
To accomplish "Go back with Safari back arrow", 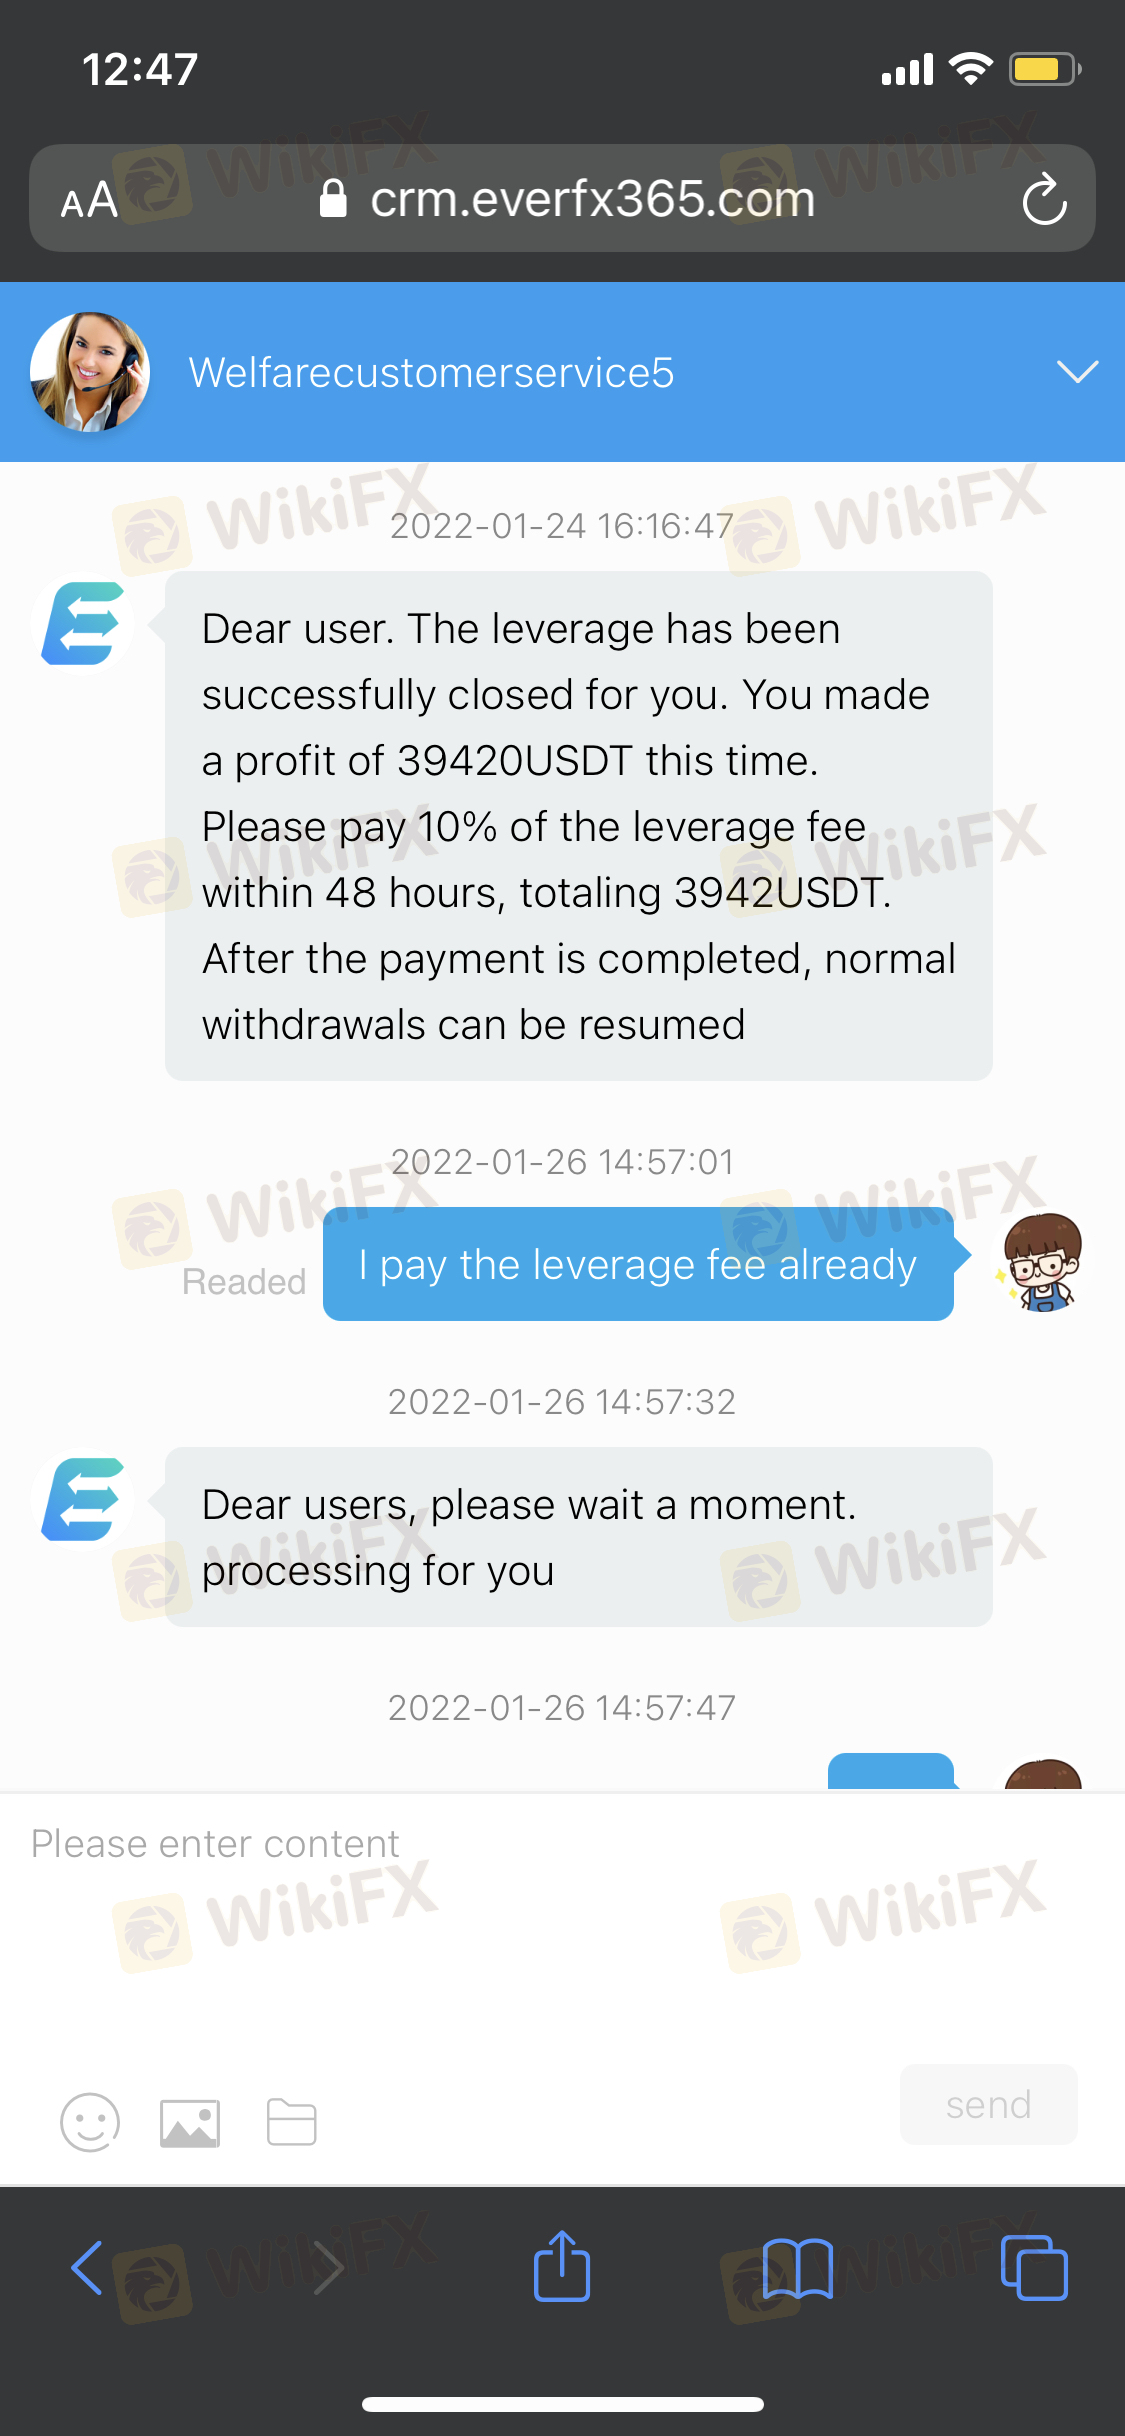I will pos(87,2268).
